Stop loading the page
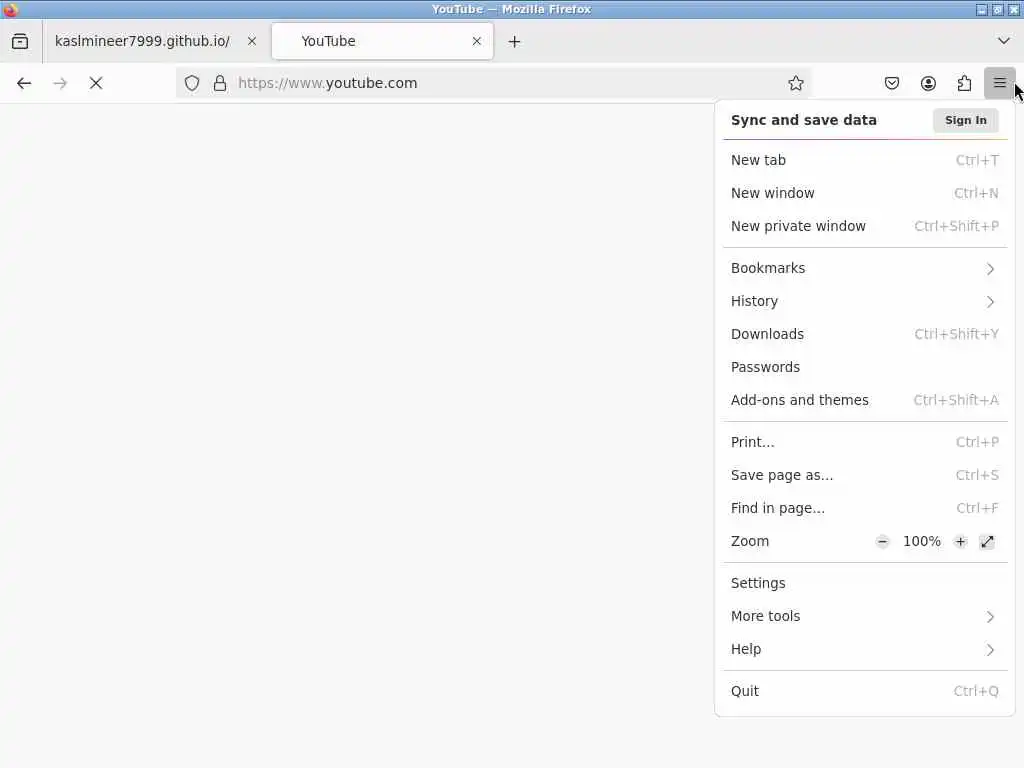This screenshot has width=1024, height=768. click(x=96, y=83)
